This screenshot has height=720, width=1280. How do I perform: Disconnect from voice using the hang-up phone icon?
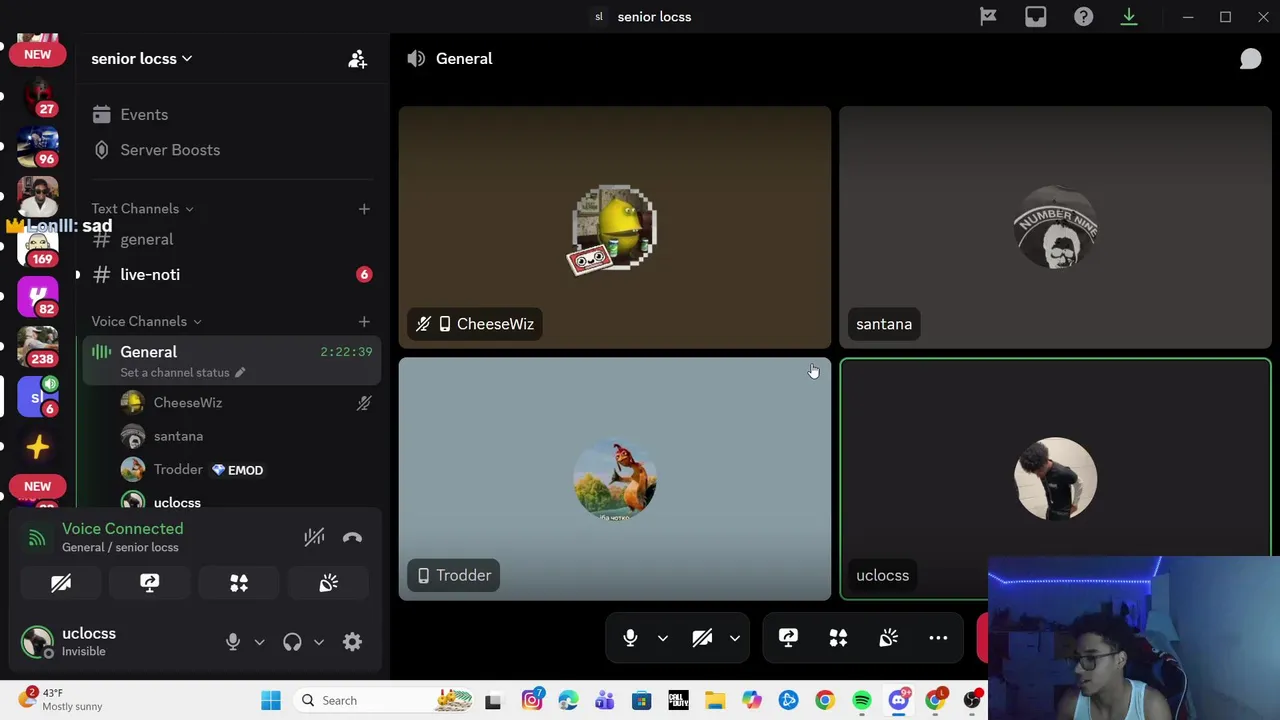pos(352,537)
